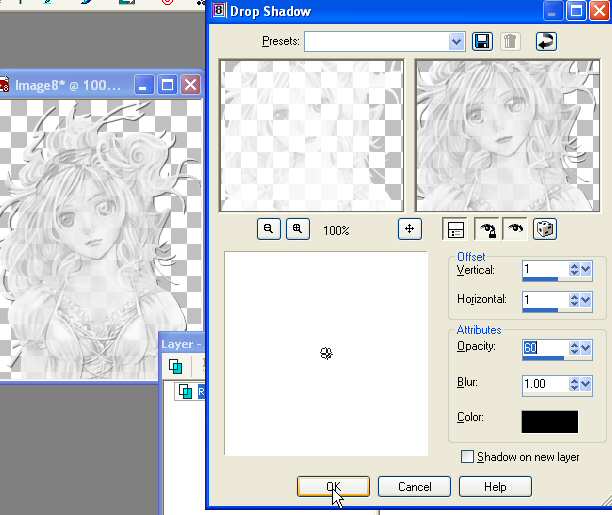Close the Image8 window
Image resolution: width=612 pixels, height=515 pixels.
coord(190,85)
